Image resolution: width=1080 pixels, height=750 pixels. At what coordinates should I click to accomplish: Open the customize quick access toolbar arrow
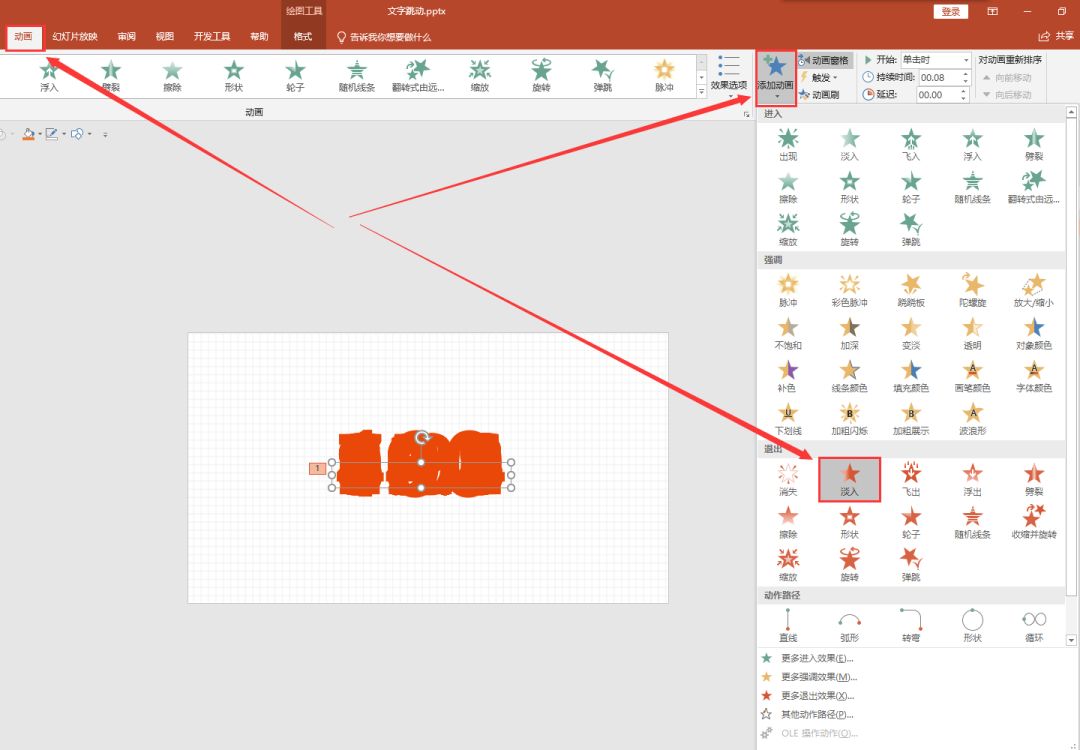coord(105,134)
